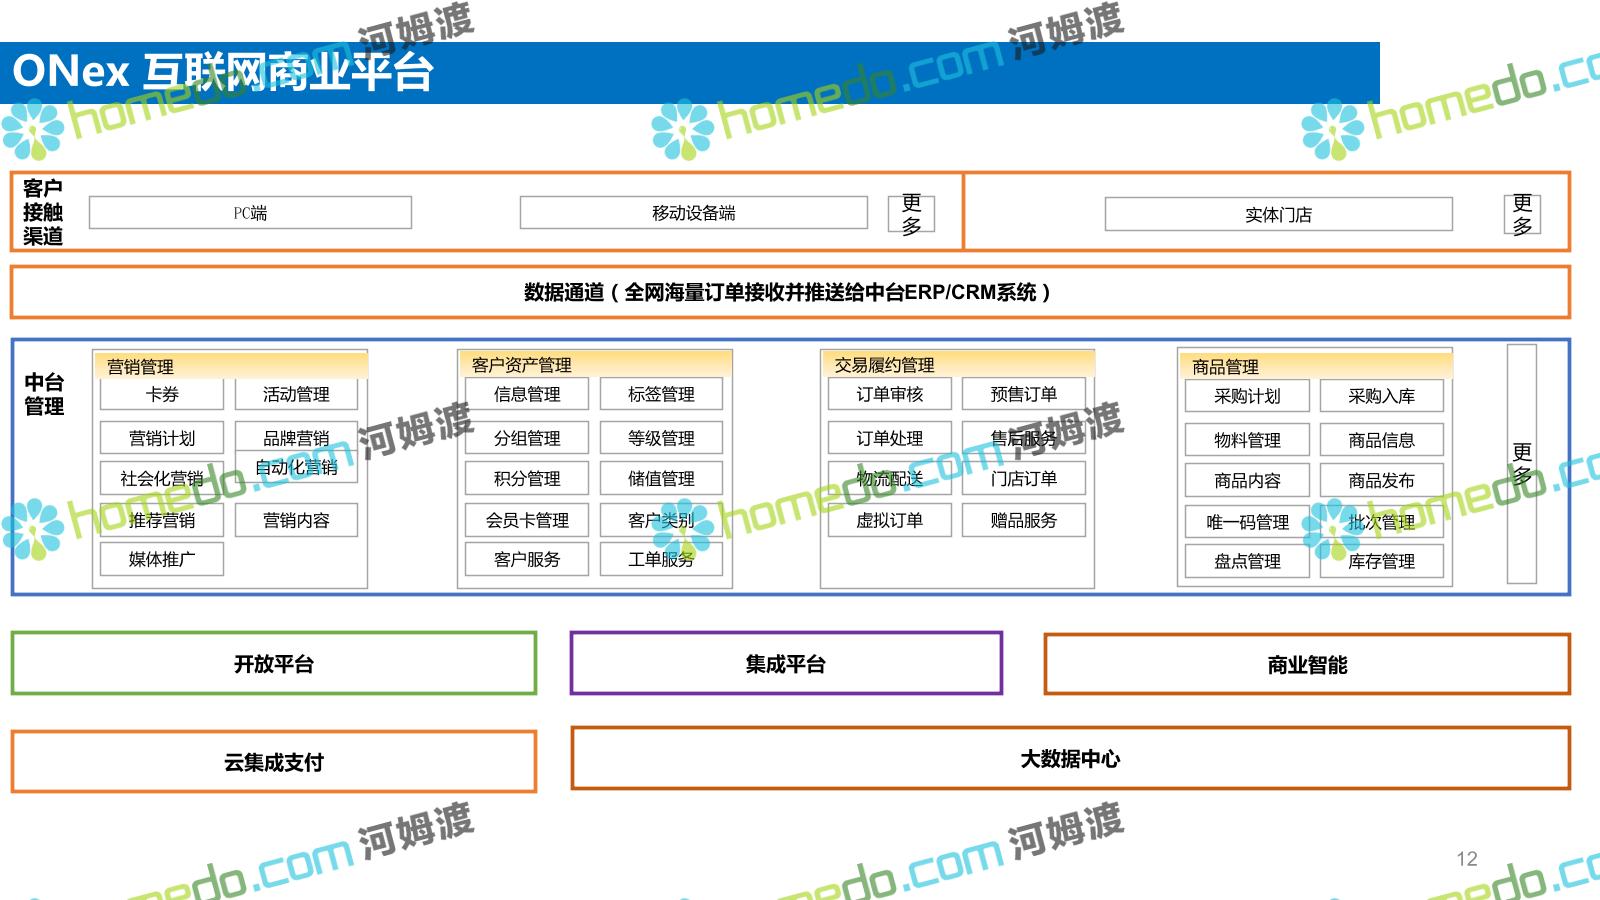Click 更多 beside 实体门店
The height and width of the screenshot is (900, 1600).
click(1522, 214)
